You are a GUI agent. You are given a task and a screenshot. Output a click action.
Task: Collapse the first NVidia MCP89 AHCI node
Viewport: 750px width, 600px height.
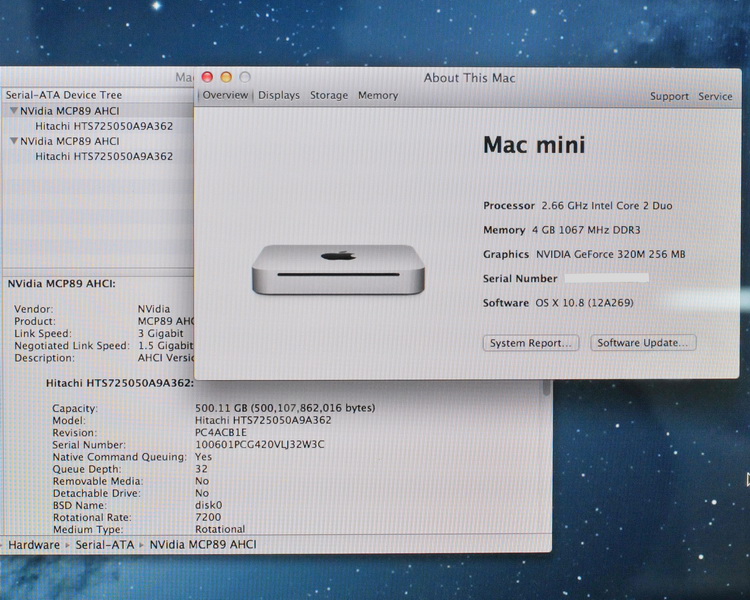click(14, 111)
